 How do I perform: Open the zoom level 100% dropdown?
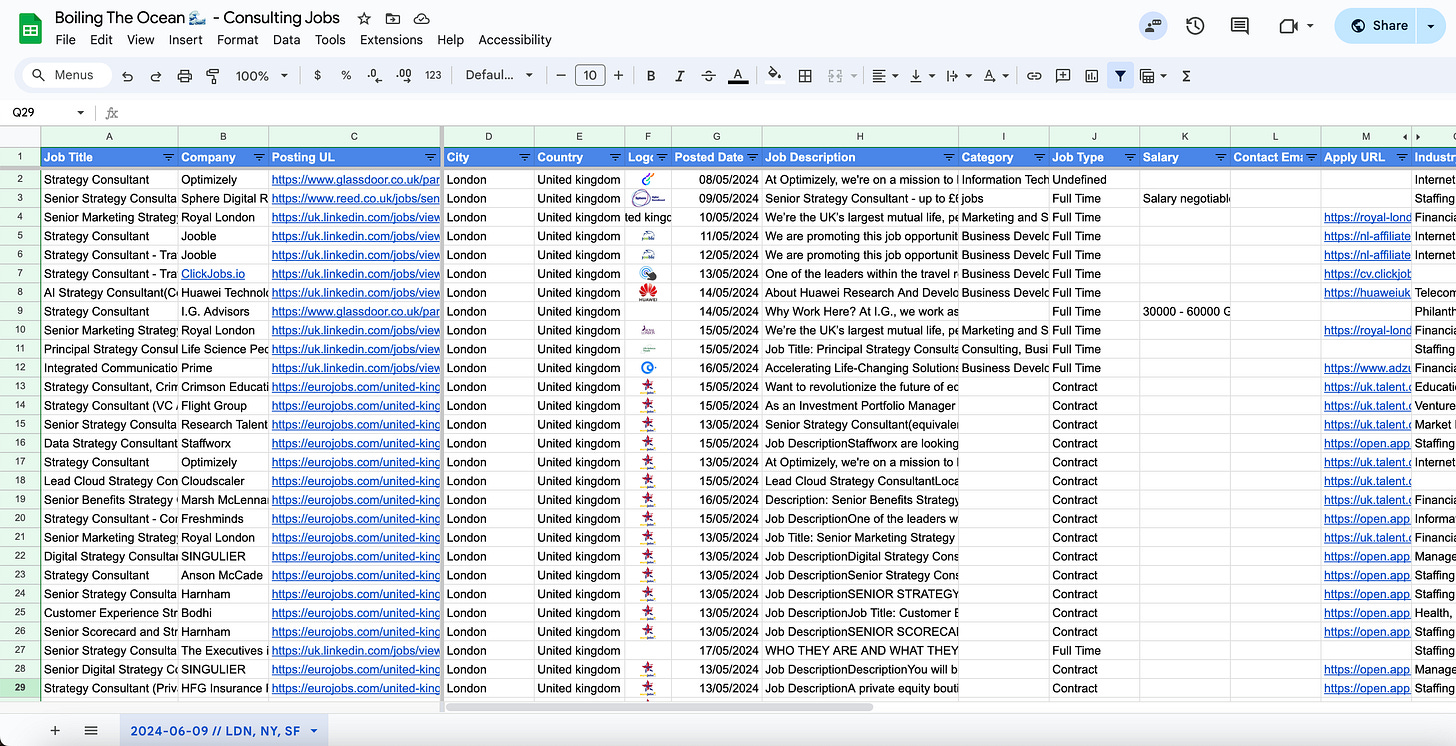(x=261, y=76)
